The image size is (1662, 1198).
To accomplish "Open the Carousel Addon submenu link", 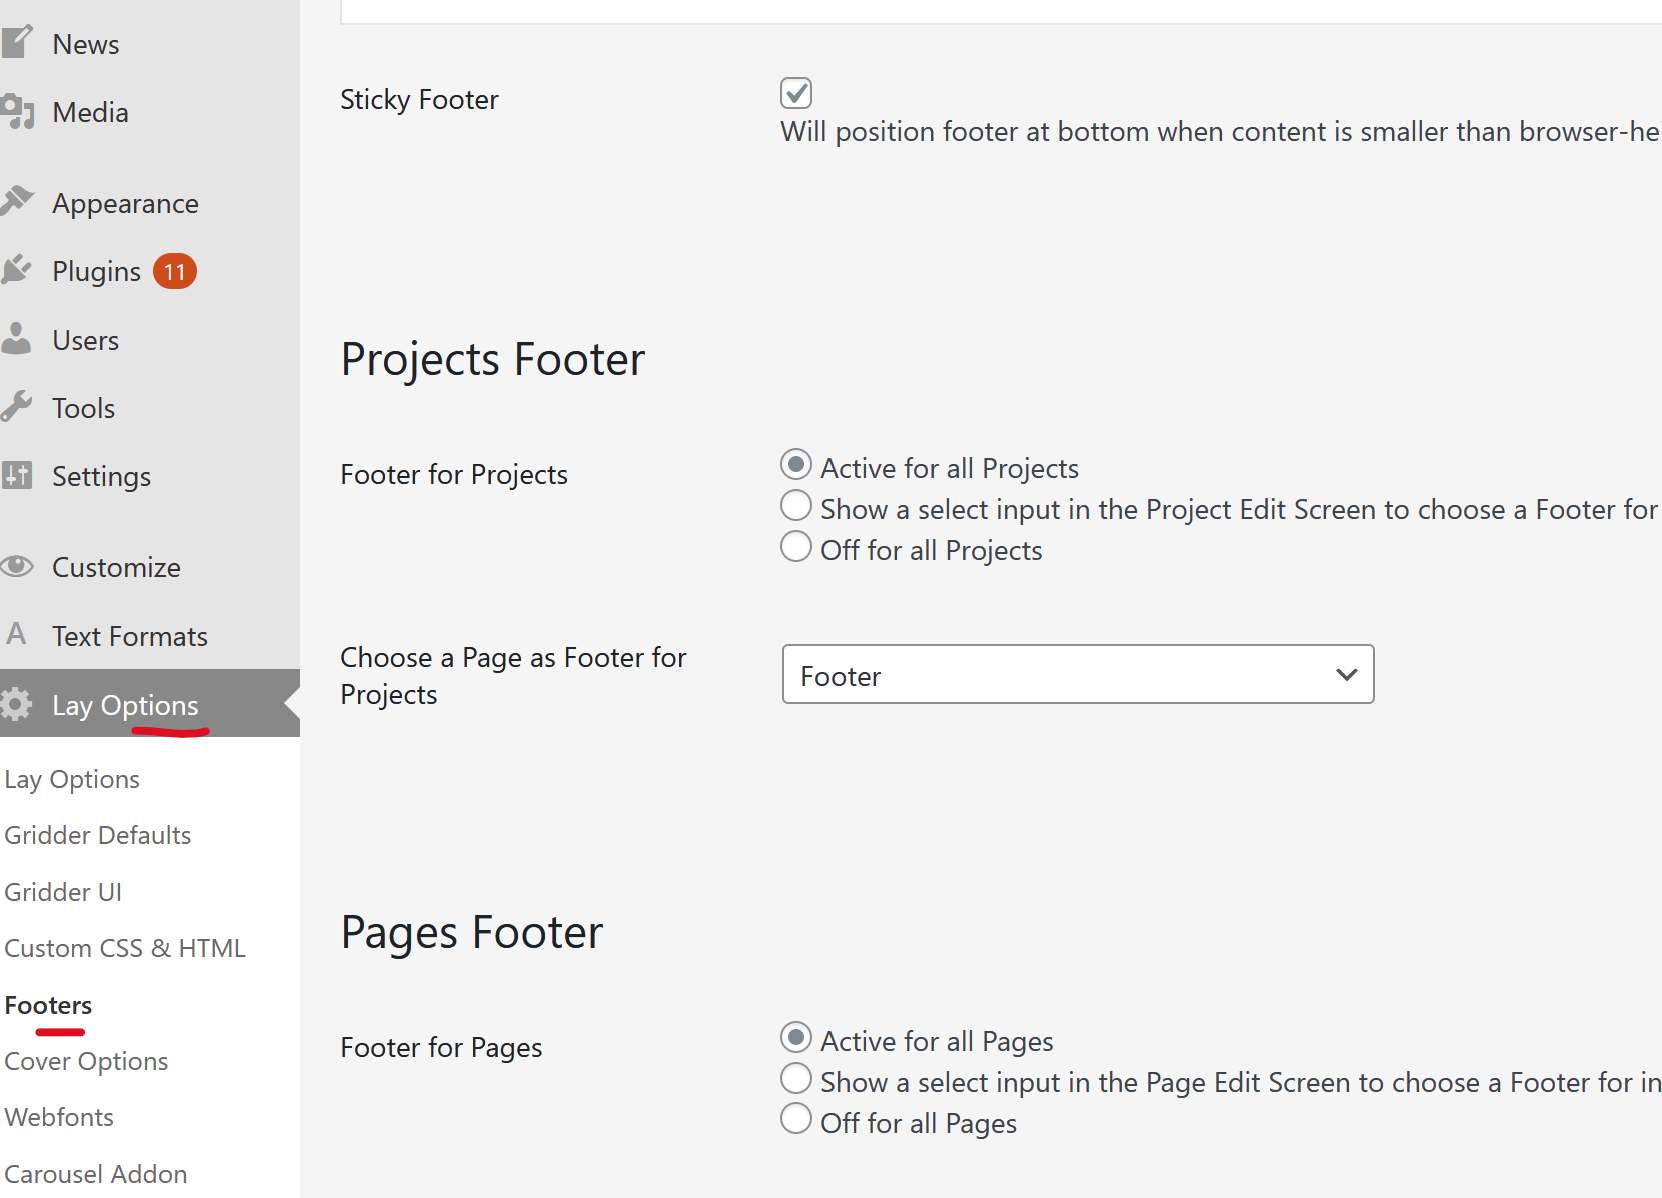I will (x=96, y=1174).
